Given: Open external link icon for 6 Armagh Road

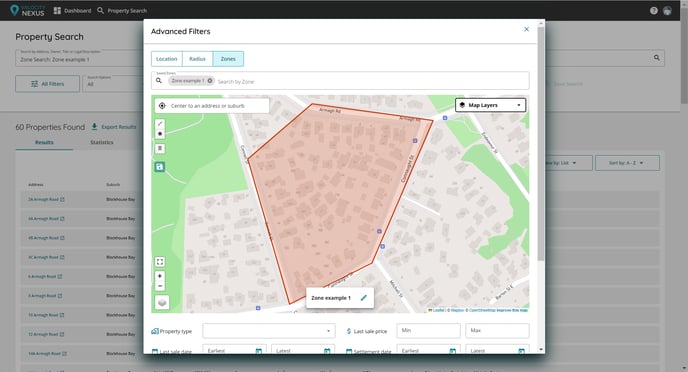Looking at the screenshot, I should pos(60,277).
